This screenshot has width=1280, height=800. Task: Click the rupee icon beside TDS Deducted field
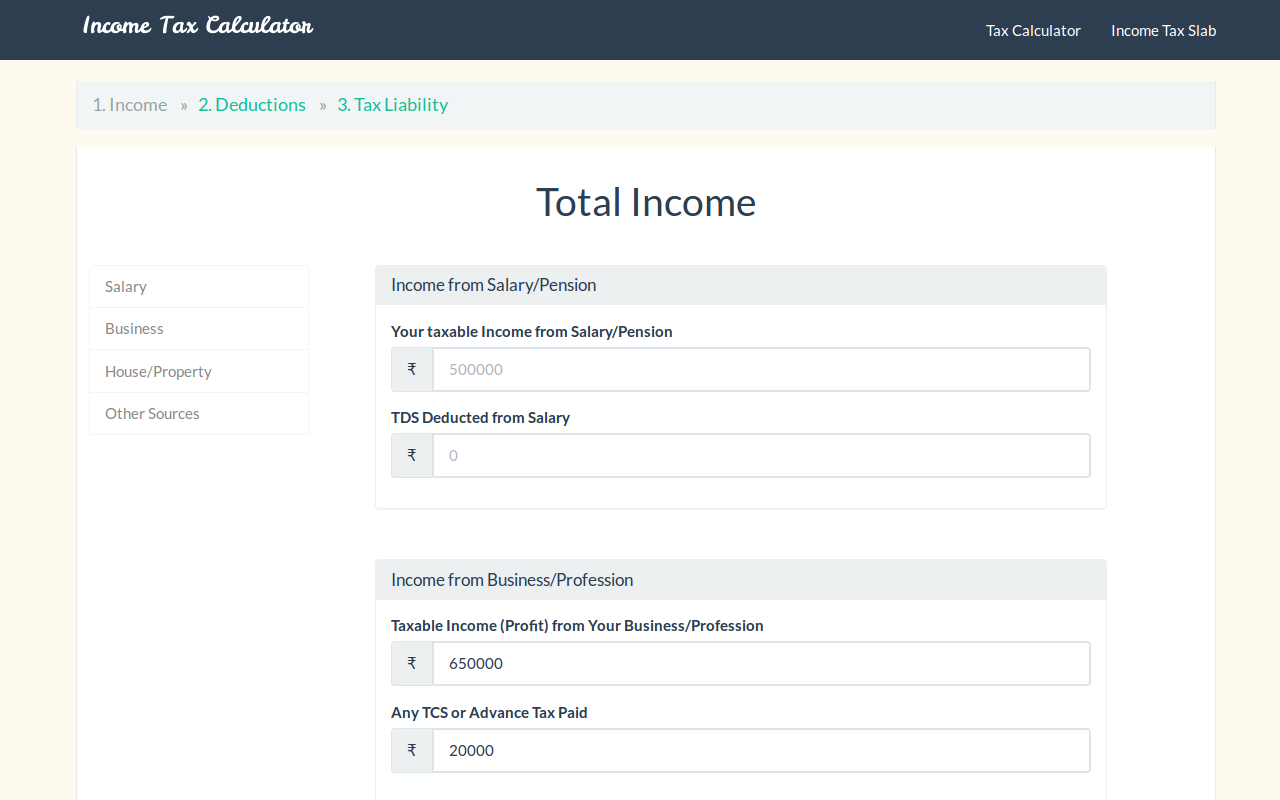[412, 455]
